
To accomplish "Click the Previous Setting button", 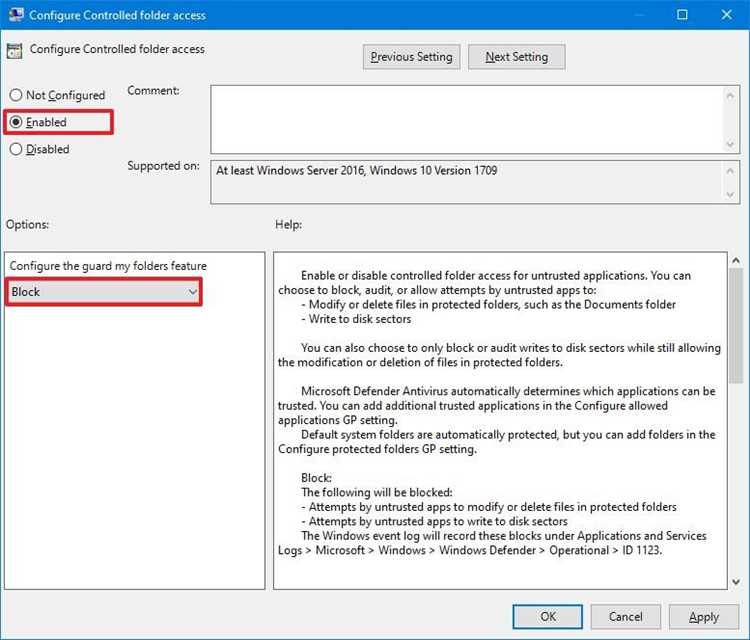I will pos(411,57).
